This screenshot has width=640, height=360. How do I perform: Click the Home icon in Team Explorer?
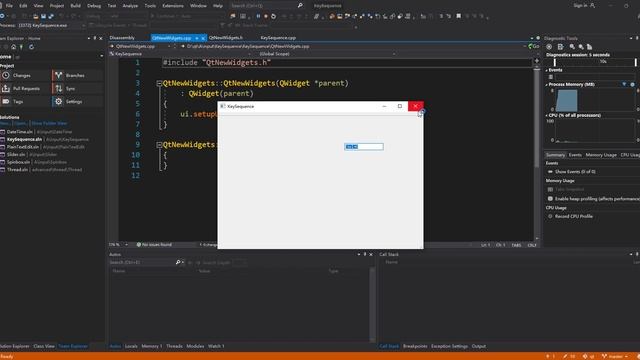pos(13,47)
